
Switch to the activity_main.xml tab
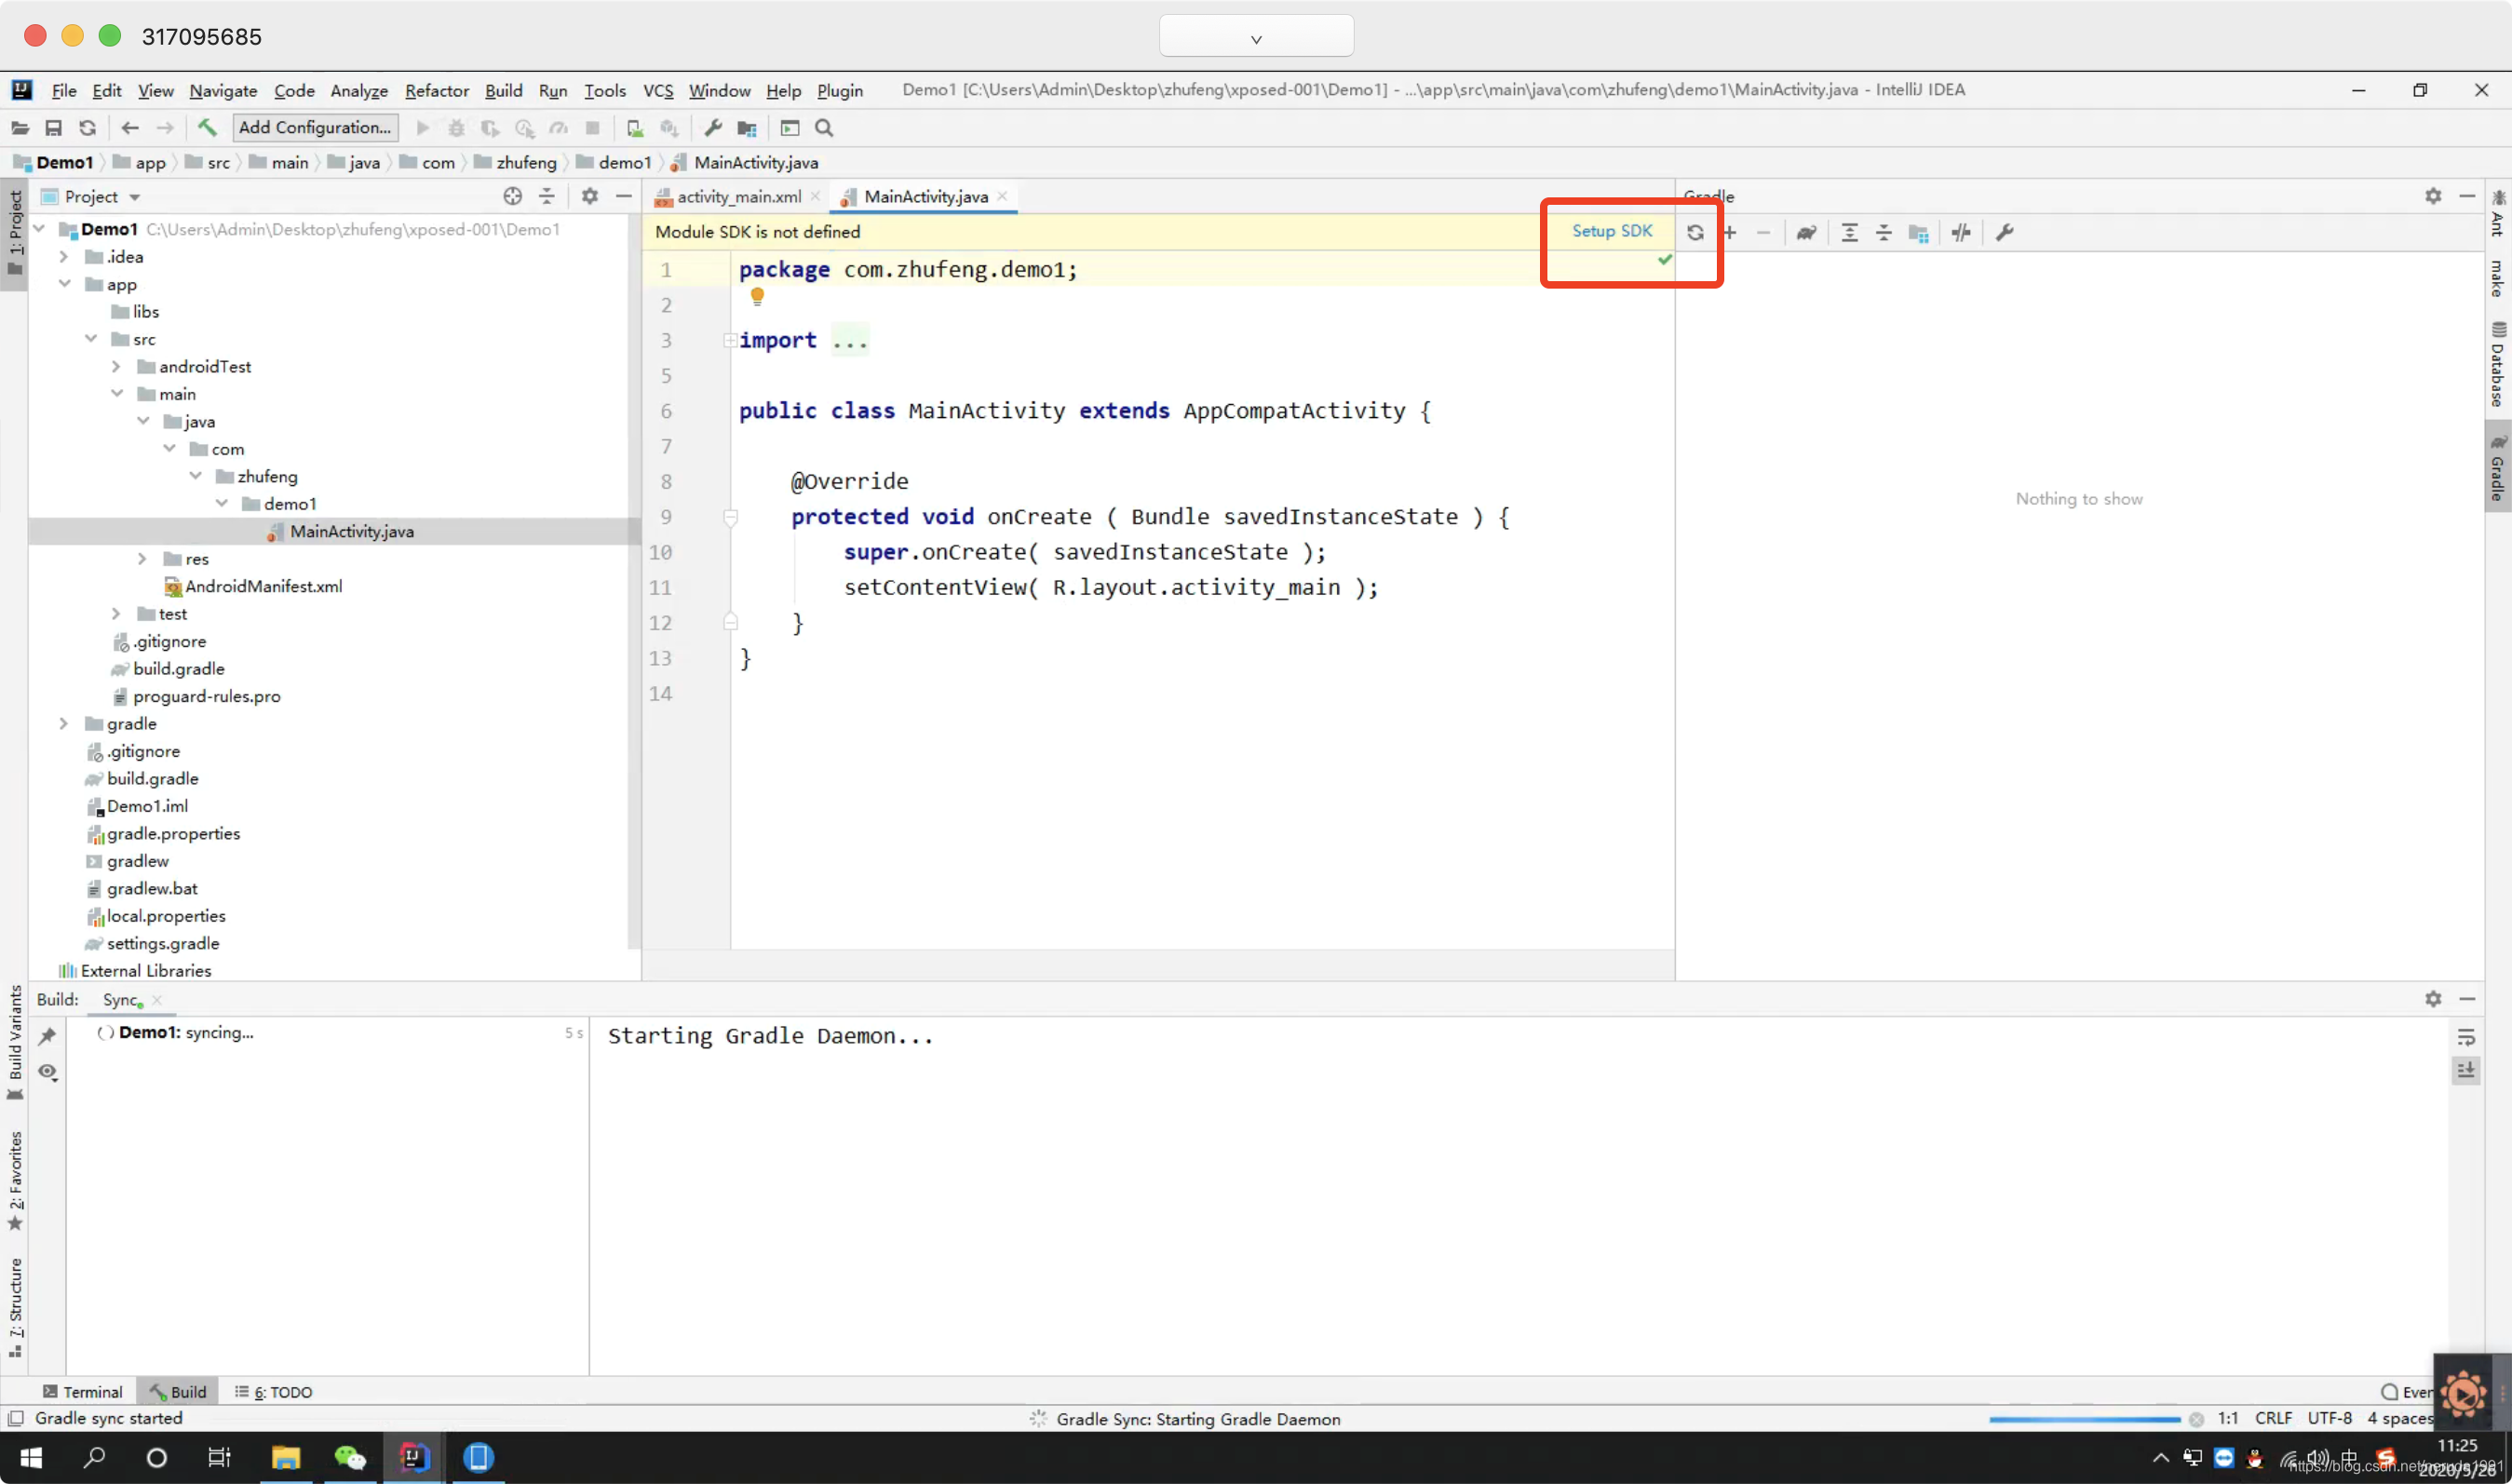(x=738, y=197)
